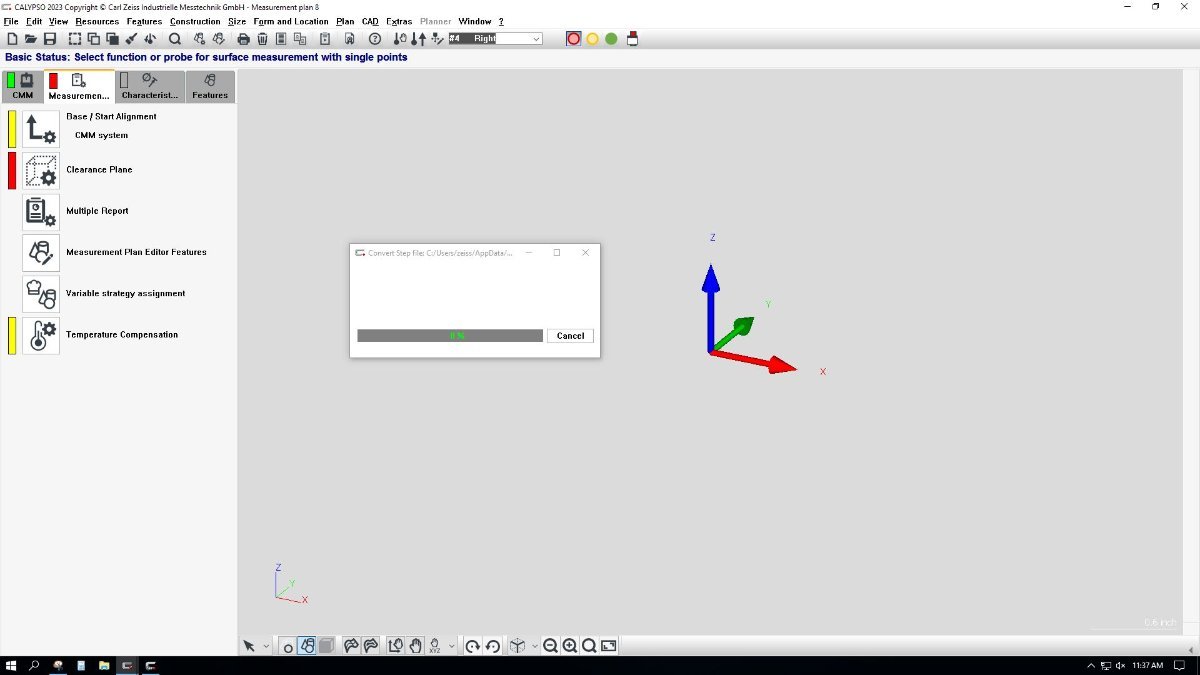
Task: Click the red stop light circle
Action: [x=573, y=39]
